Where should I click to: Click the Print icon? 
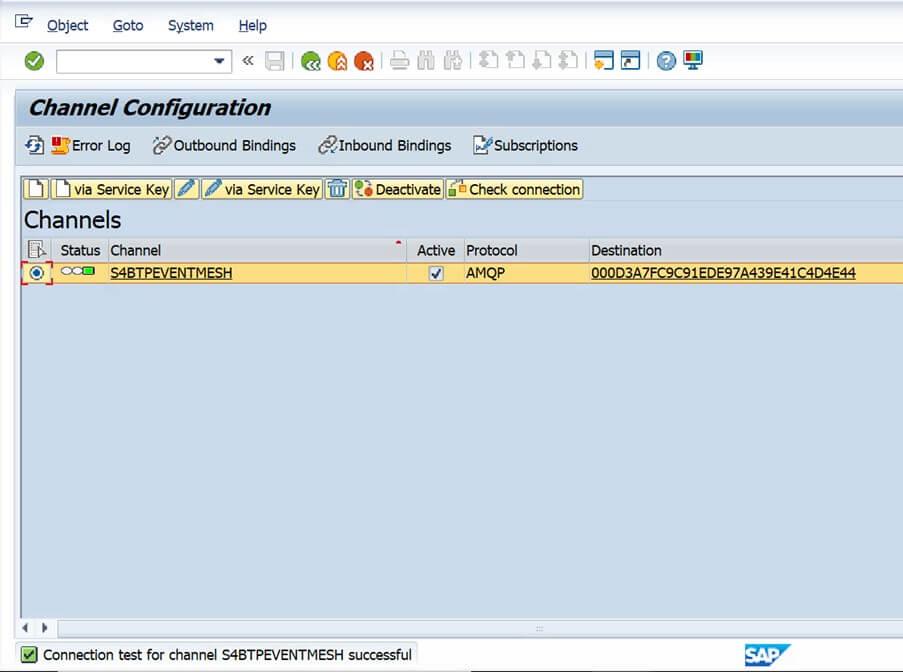coord(399,60)
